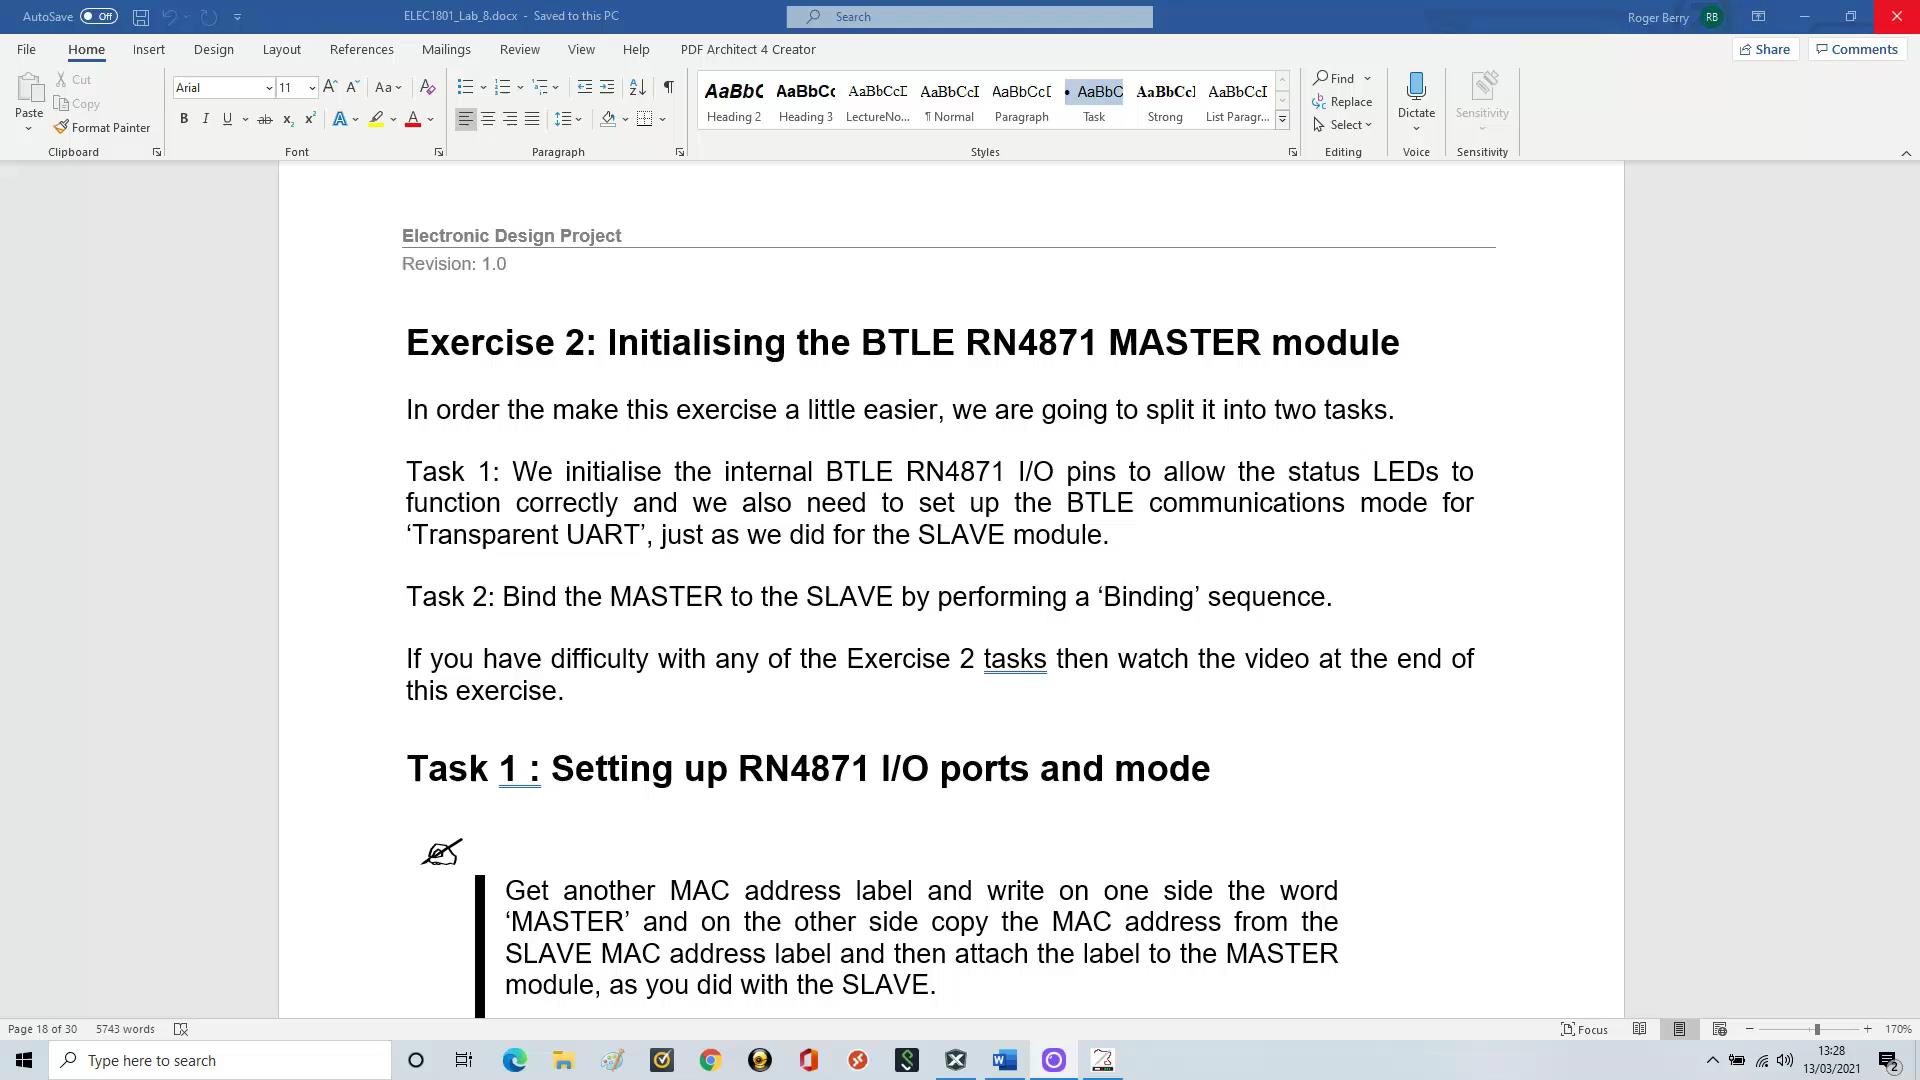1920x1080 pixels.
Task: Open the Replace tool
Action: pyautogui.click(x=1343, y=101)
